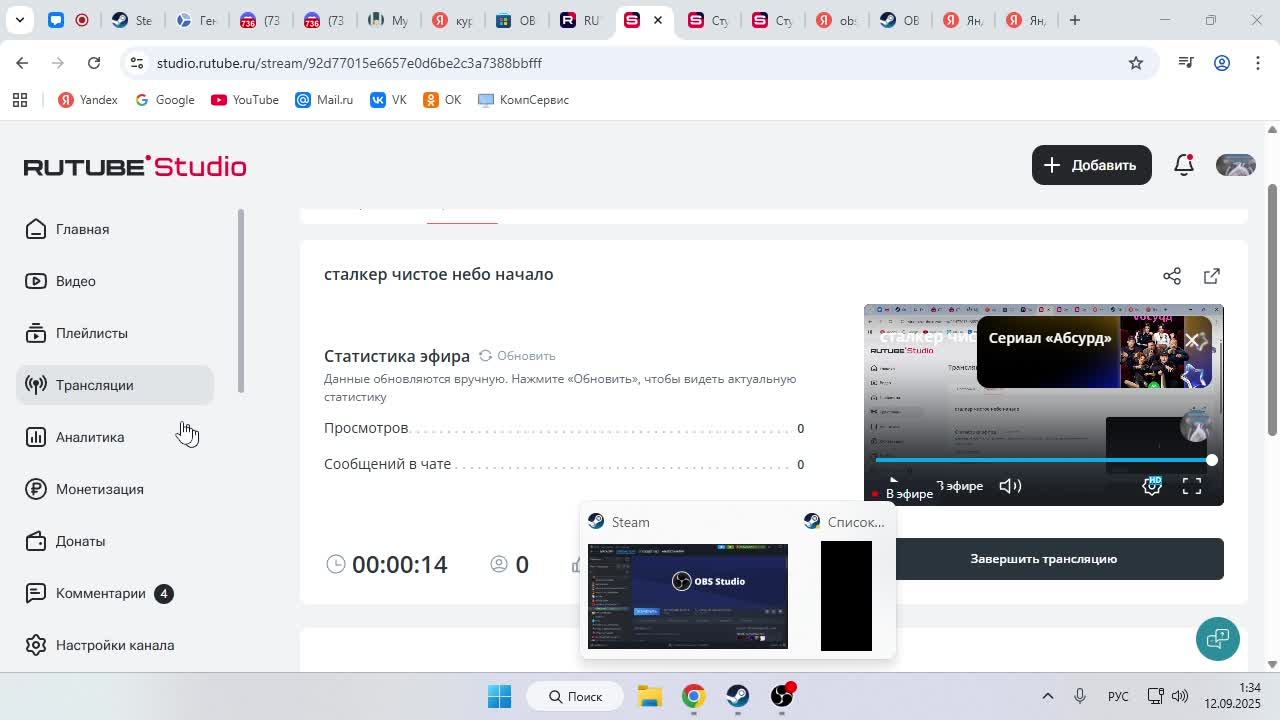Click the Steam taskbar icon
Viewport: 1280px width, 720px height.
pyautogui.click(x=738, y=696)
